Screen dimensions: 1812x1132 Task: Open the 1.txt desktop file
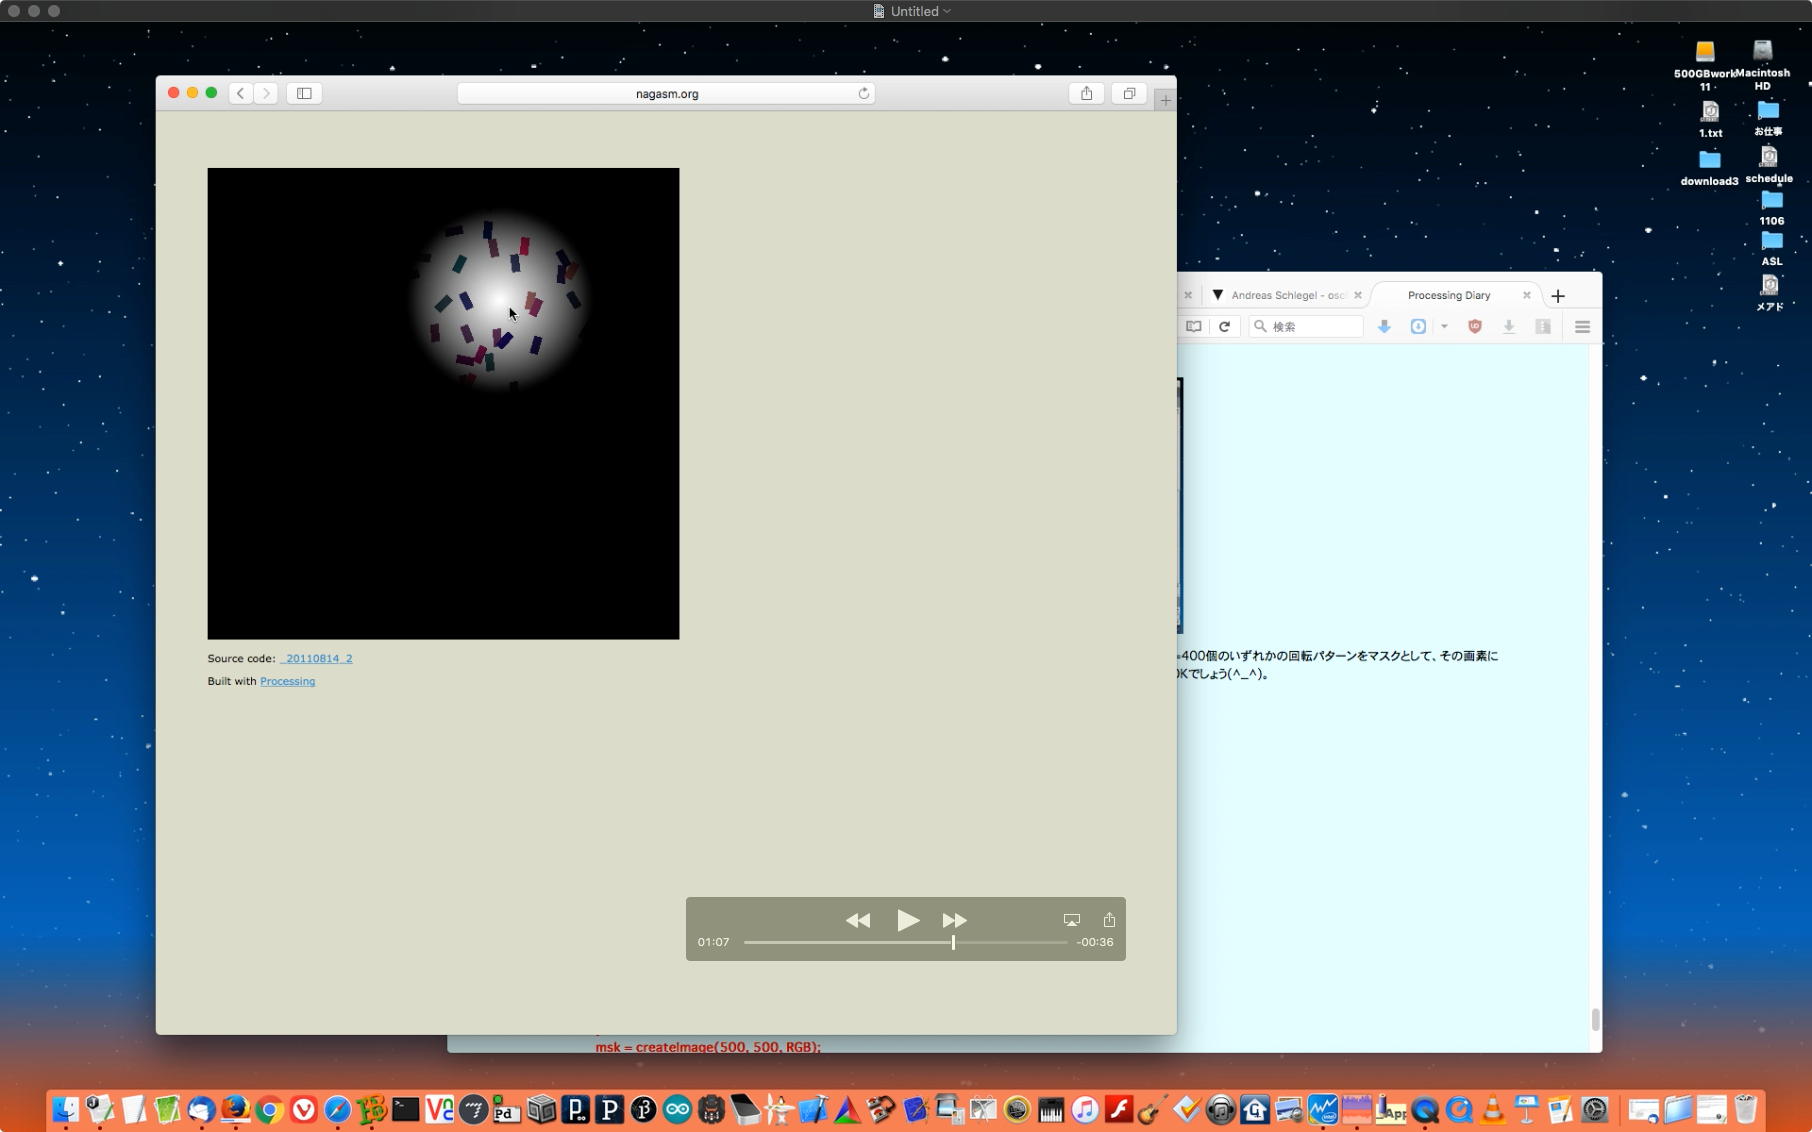(1710, 111)
